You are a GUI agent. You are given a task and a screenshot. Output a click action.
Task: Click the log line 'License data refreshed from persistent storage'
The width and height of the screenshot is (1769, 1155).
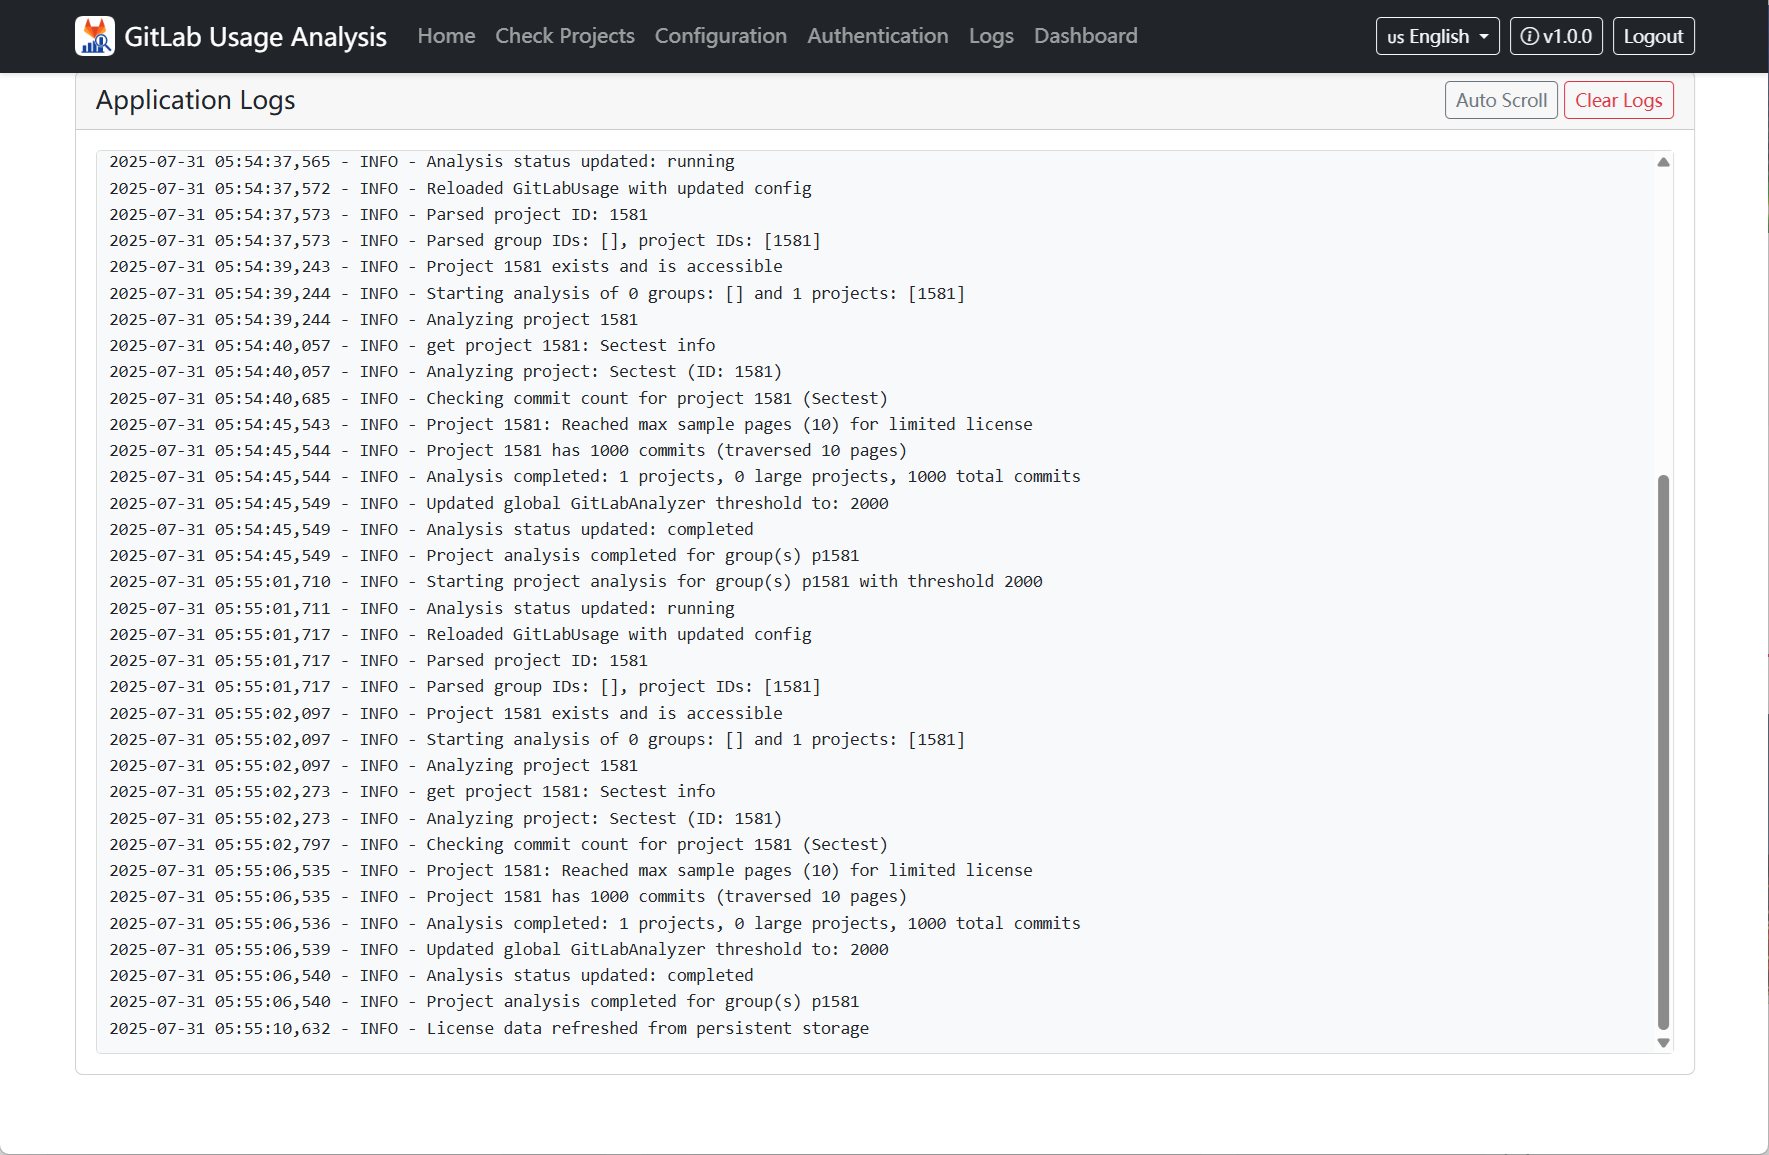(489, 1028)
